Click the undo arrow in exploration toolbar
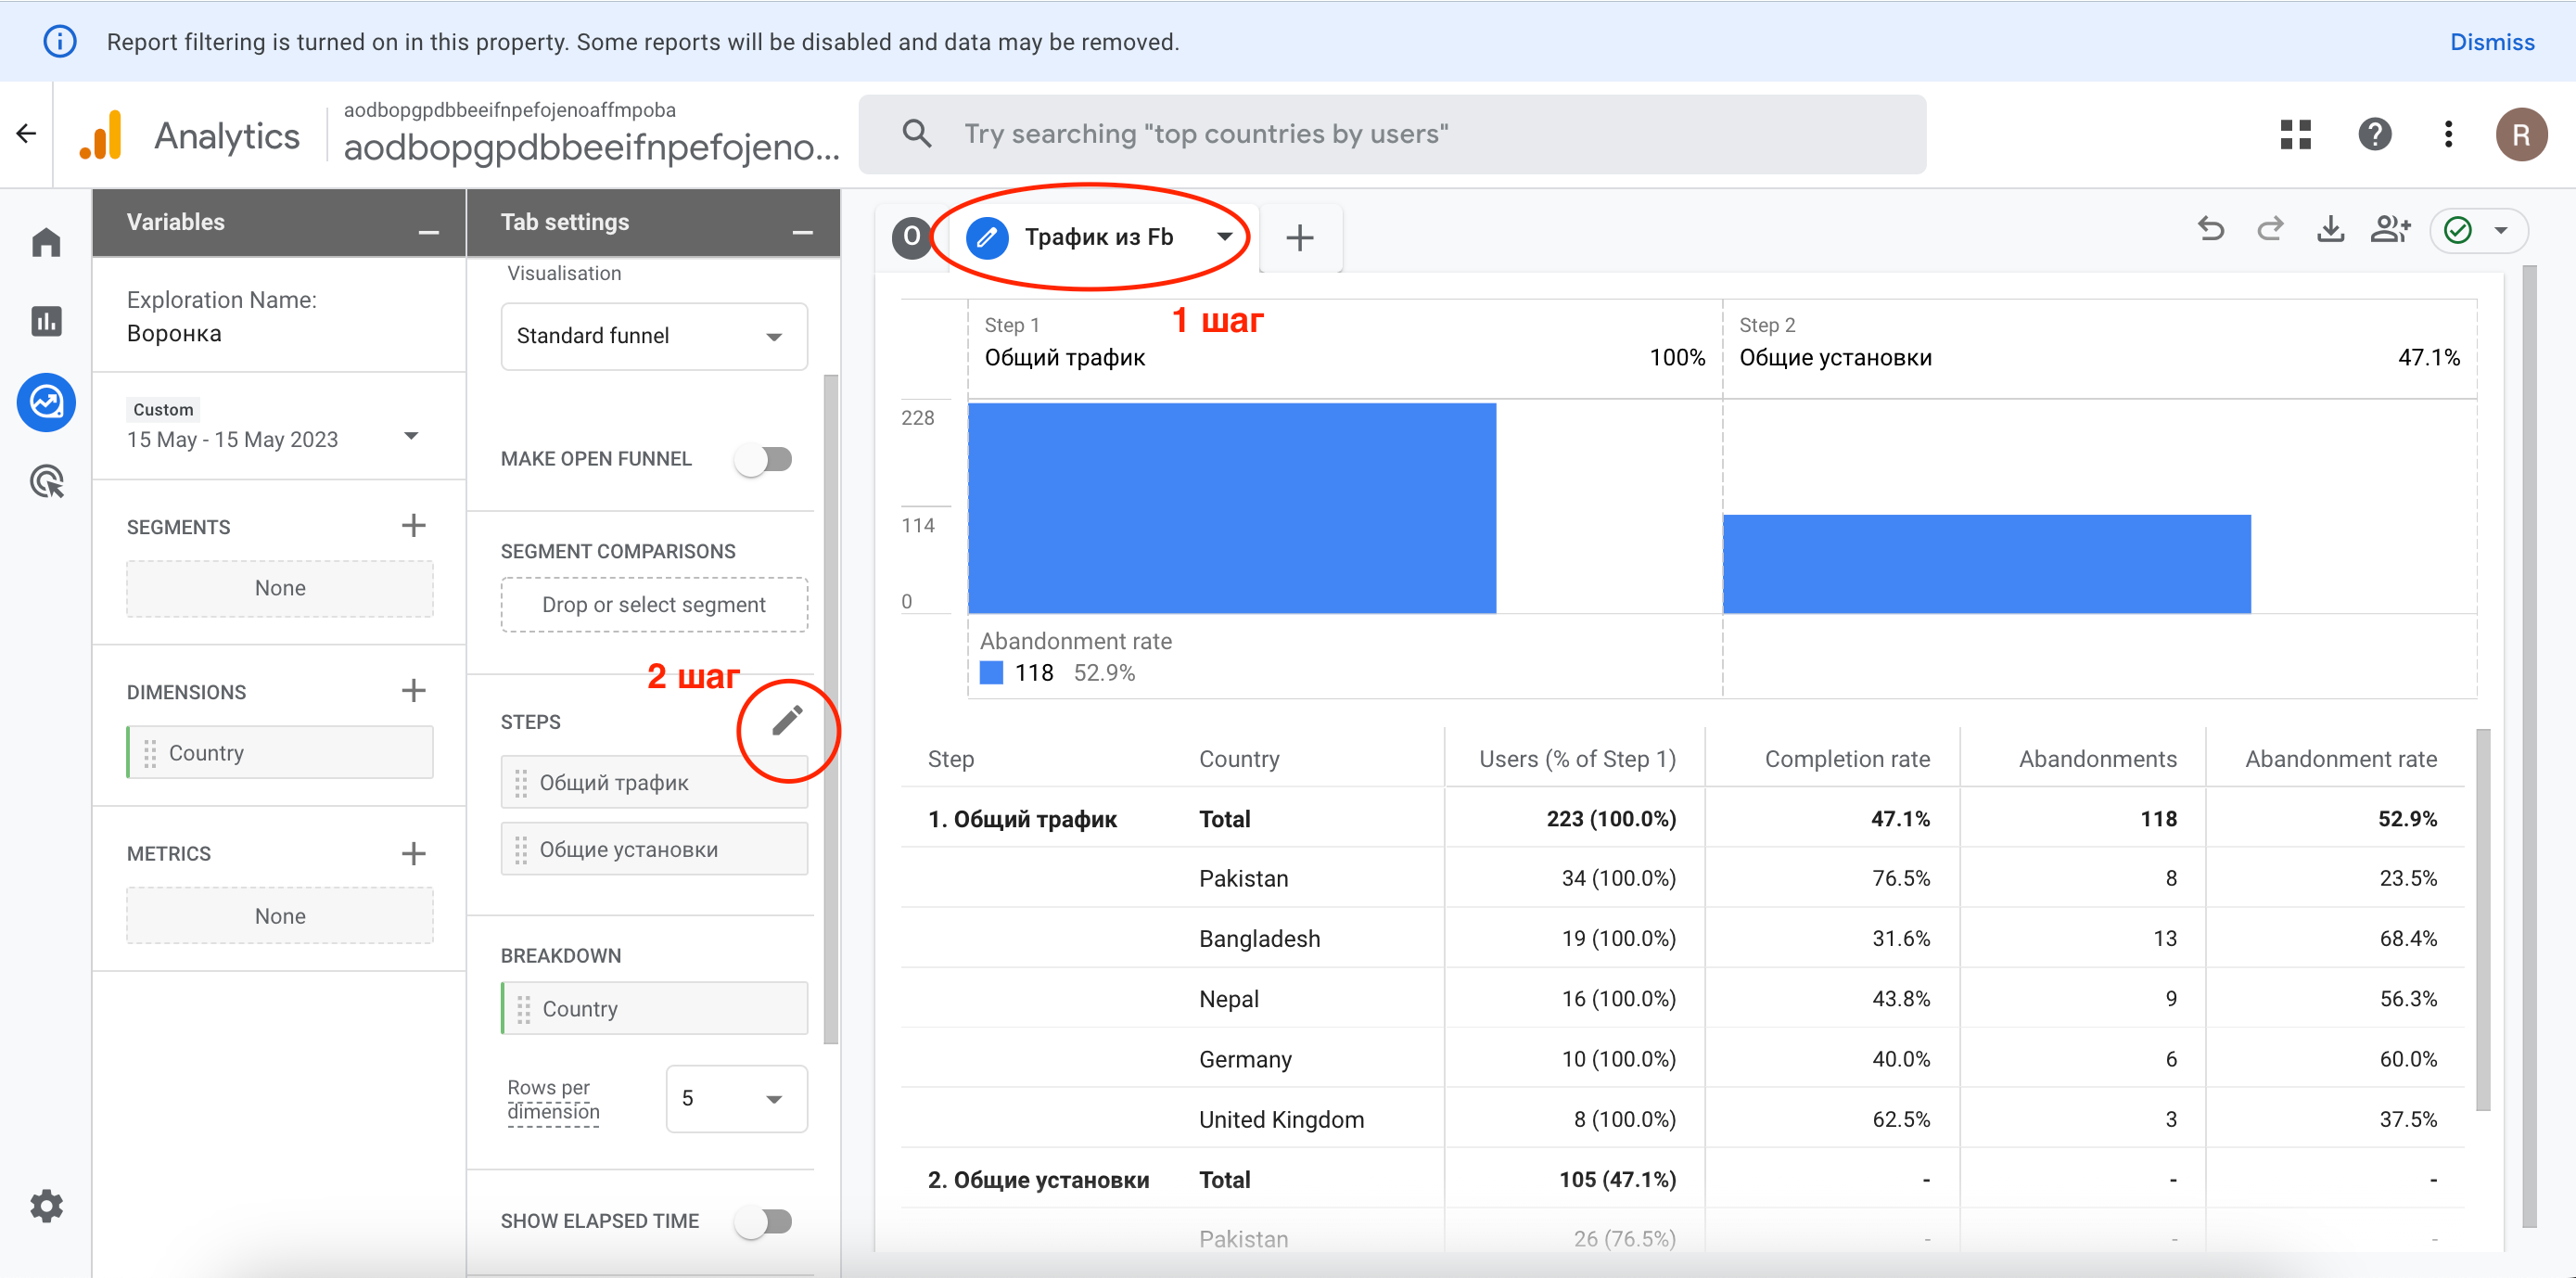Image resolution: width=2576 pixels, height=1278 pixels. pos(2211,231)
